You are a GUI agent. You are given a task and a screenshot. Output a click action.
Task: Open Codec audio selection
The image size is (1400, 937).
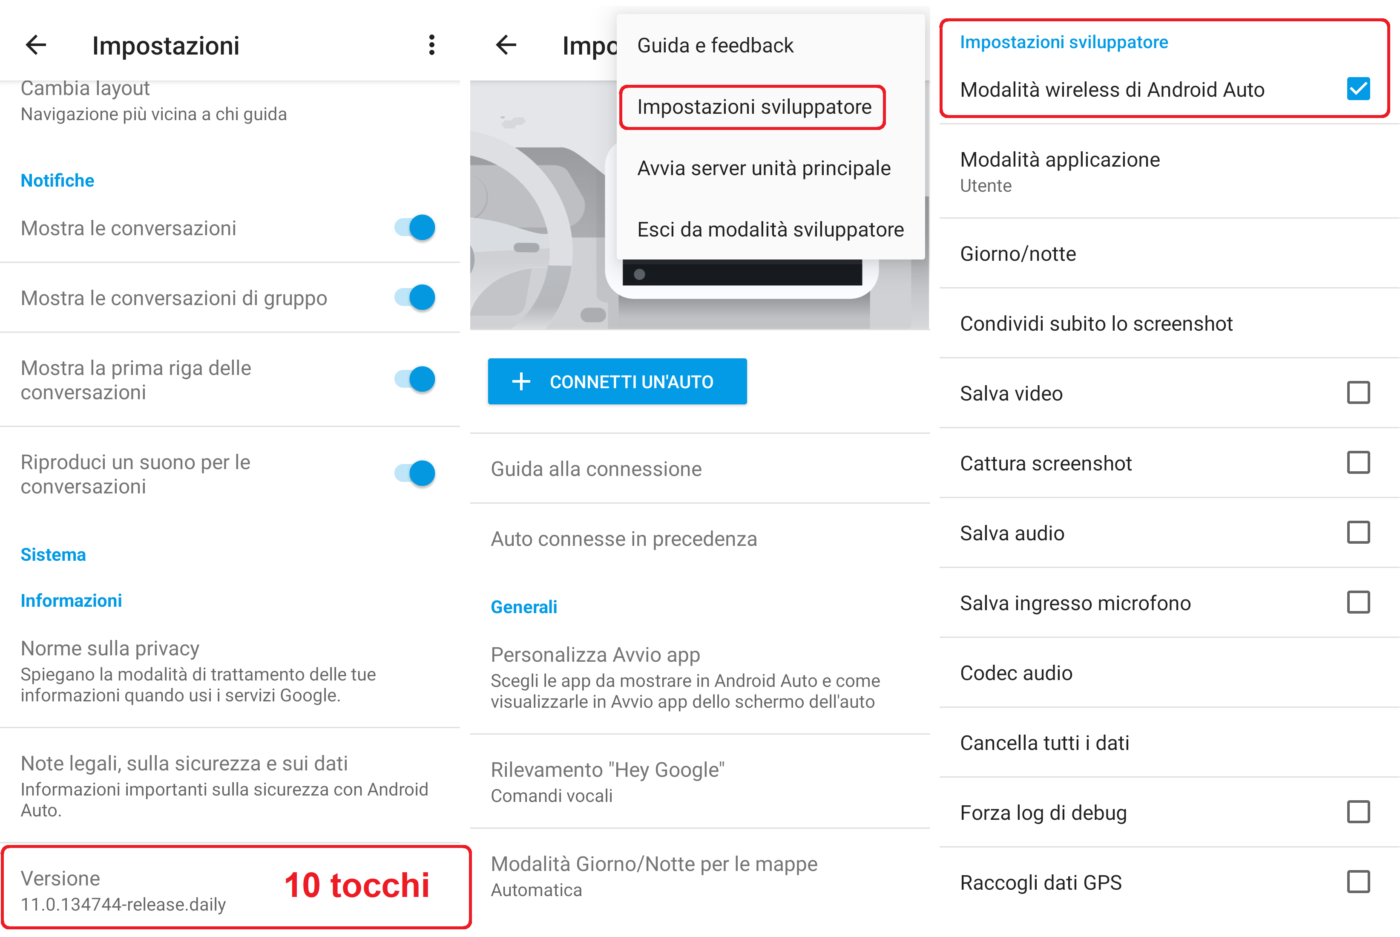point(1016,673)
